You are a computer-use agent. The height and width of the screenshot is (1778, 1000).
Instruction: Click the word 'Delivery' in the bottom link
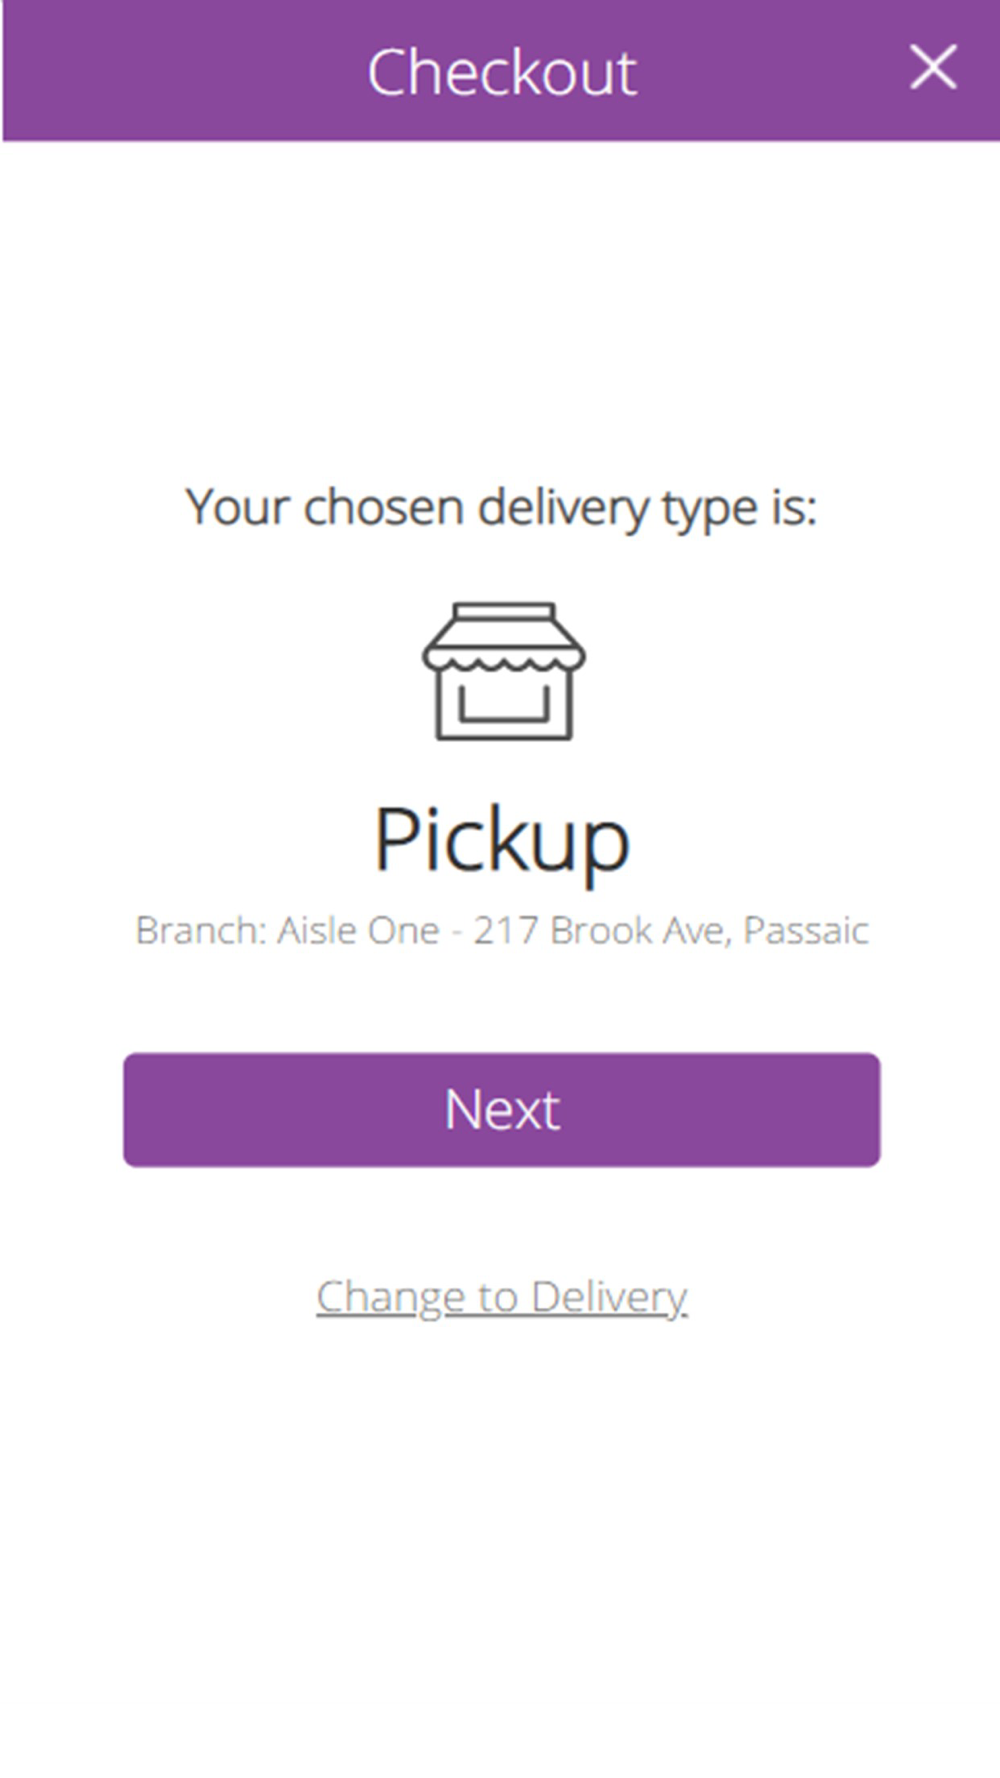(x=609, y=1297)
